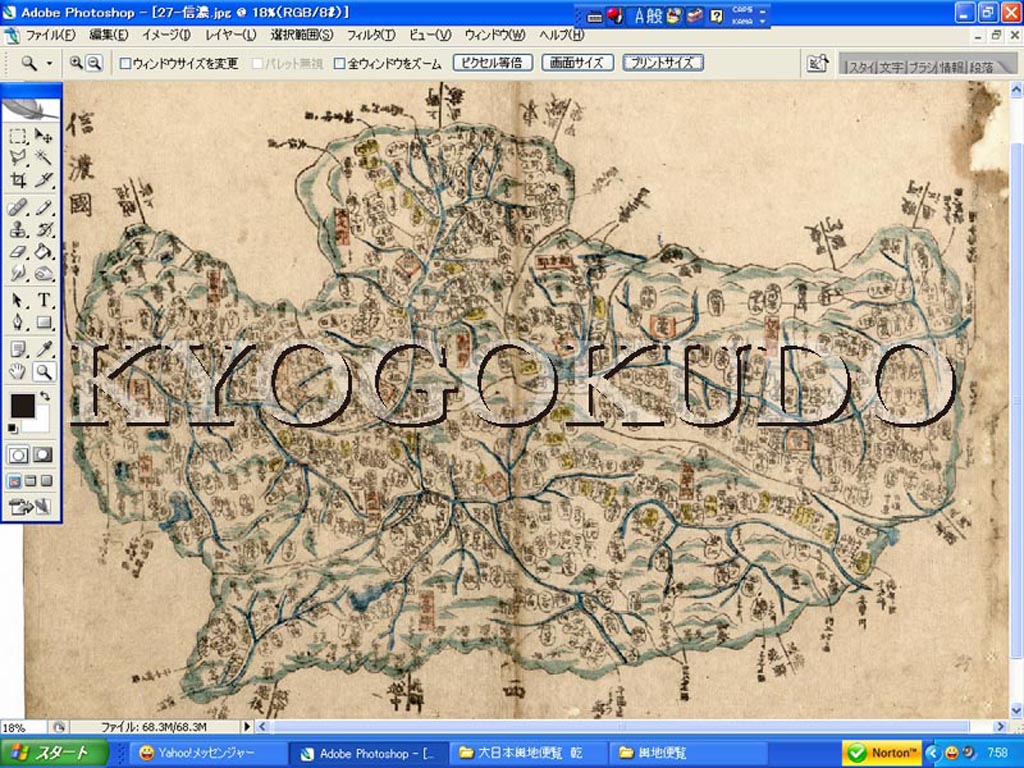Select the Eyedropper tool
The width and height of the screenshot is (1024, 768).
pos(44,349)
